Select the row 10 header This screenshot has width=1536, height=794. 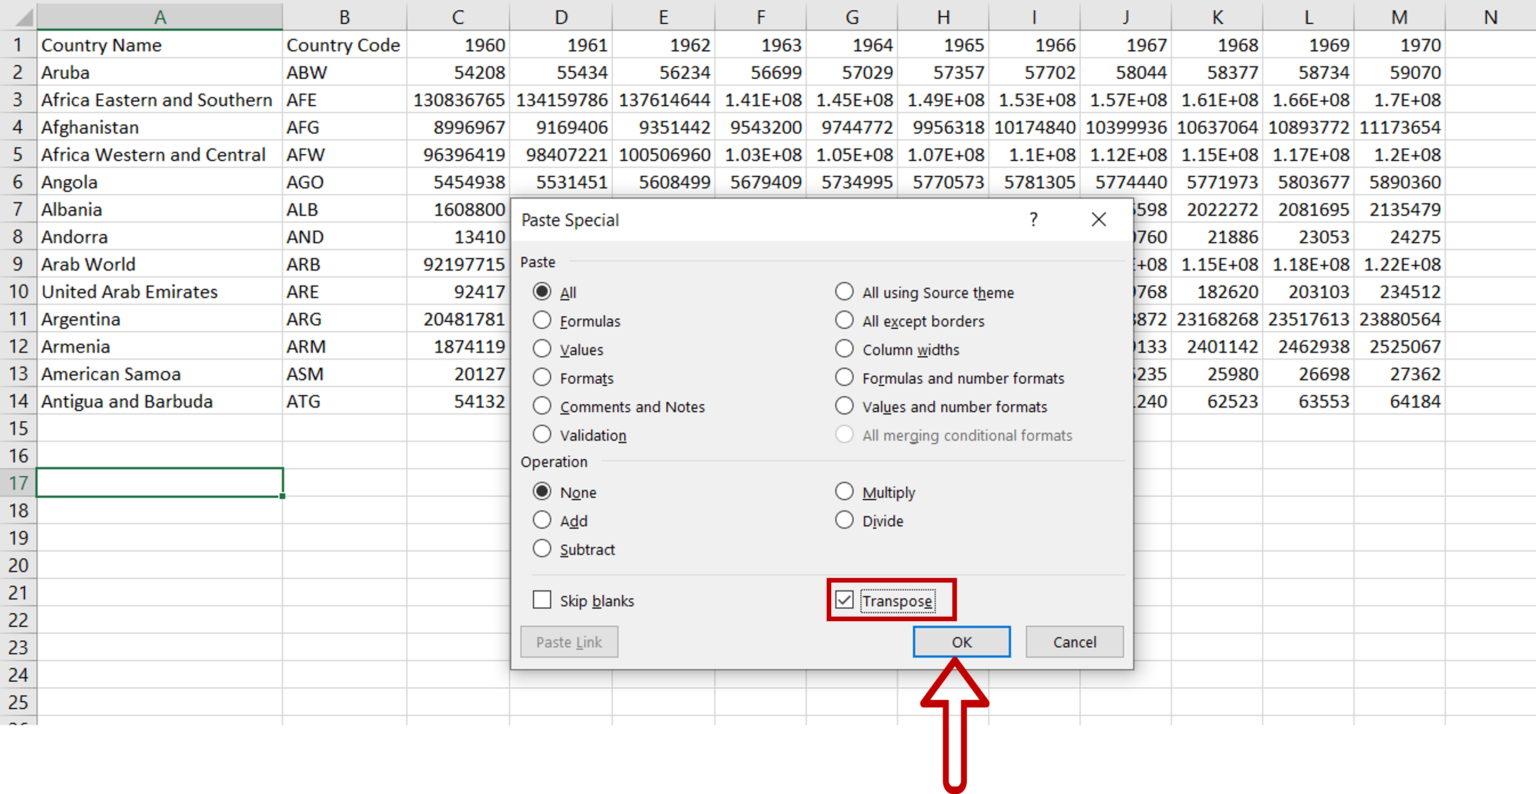click(16, 291)
